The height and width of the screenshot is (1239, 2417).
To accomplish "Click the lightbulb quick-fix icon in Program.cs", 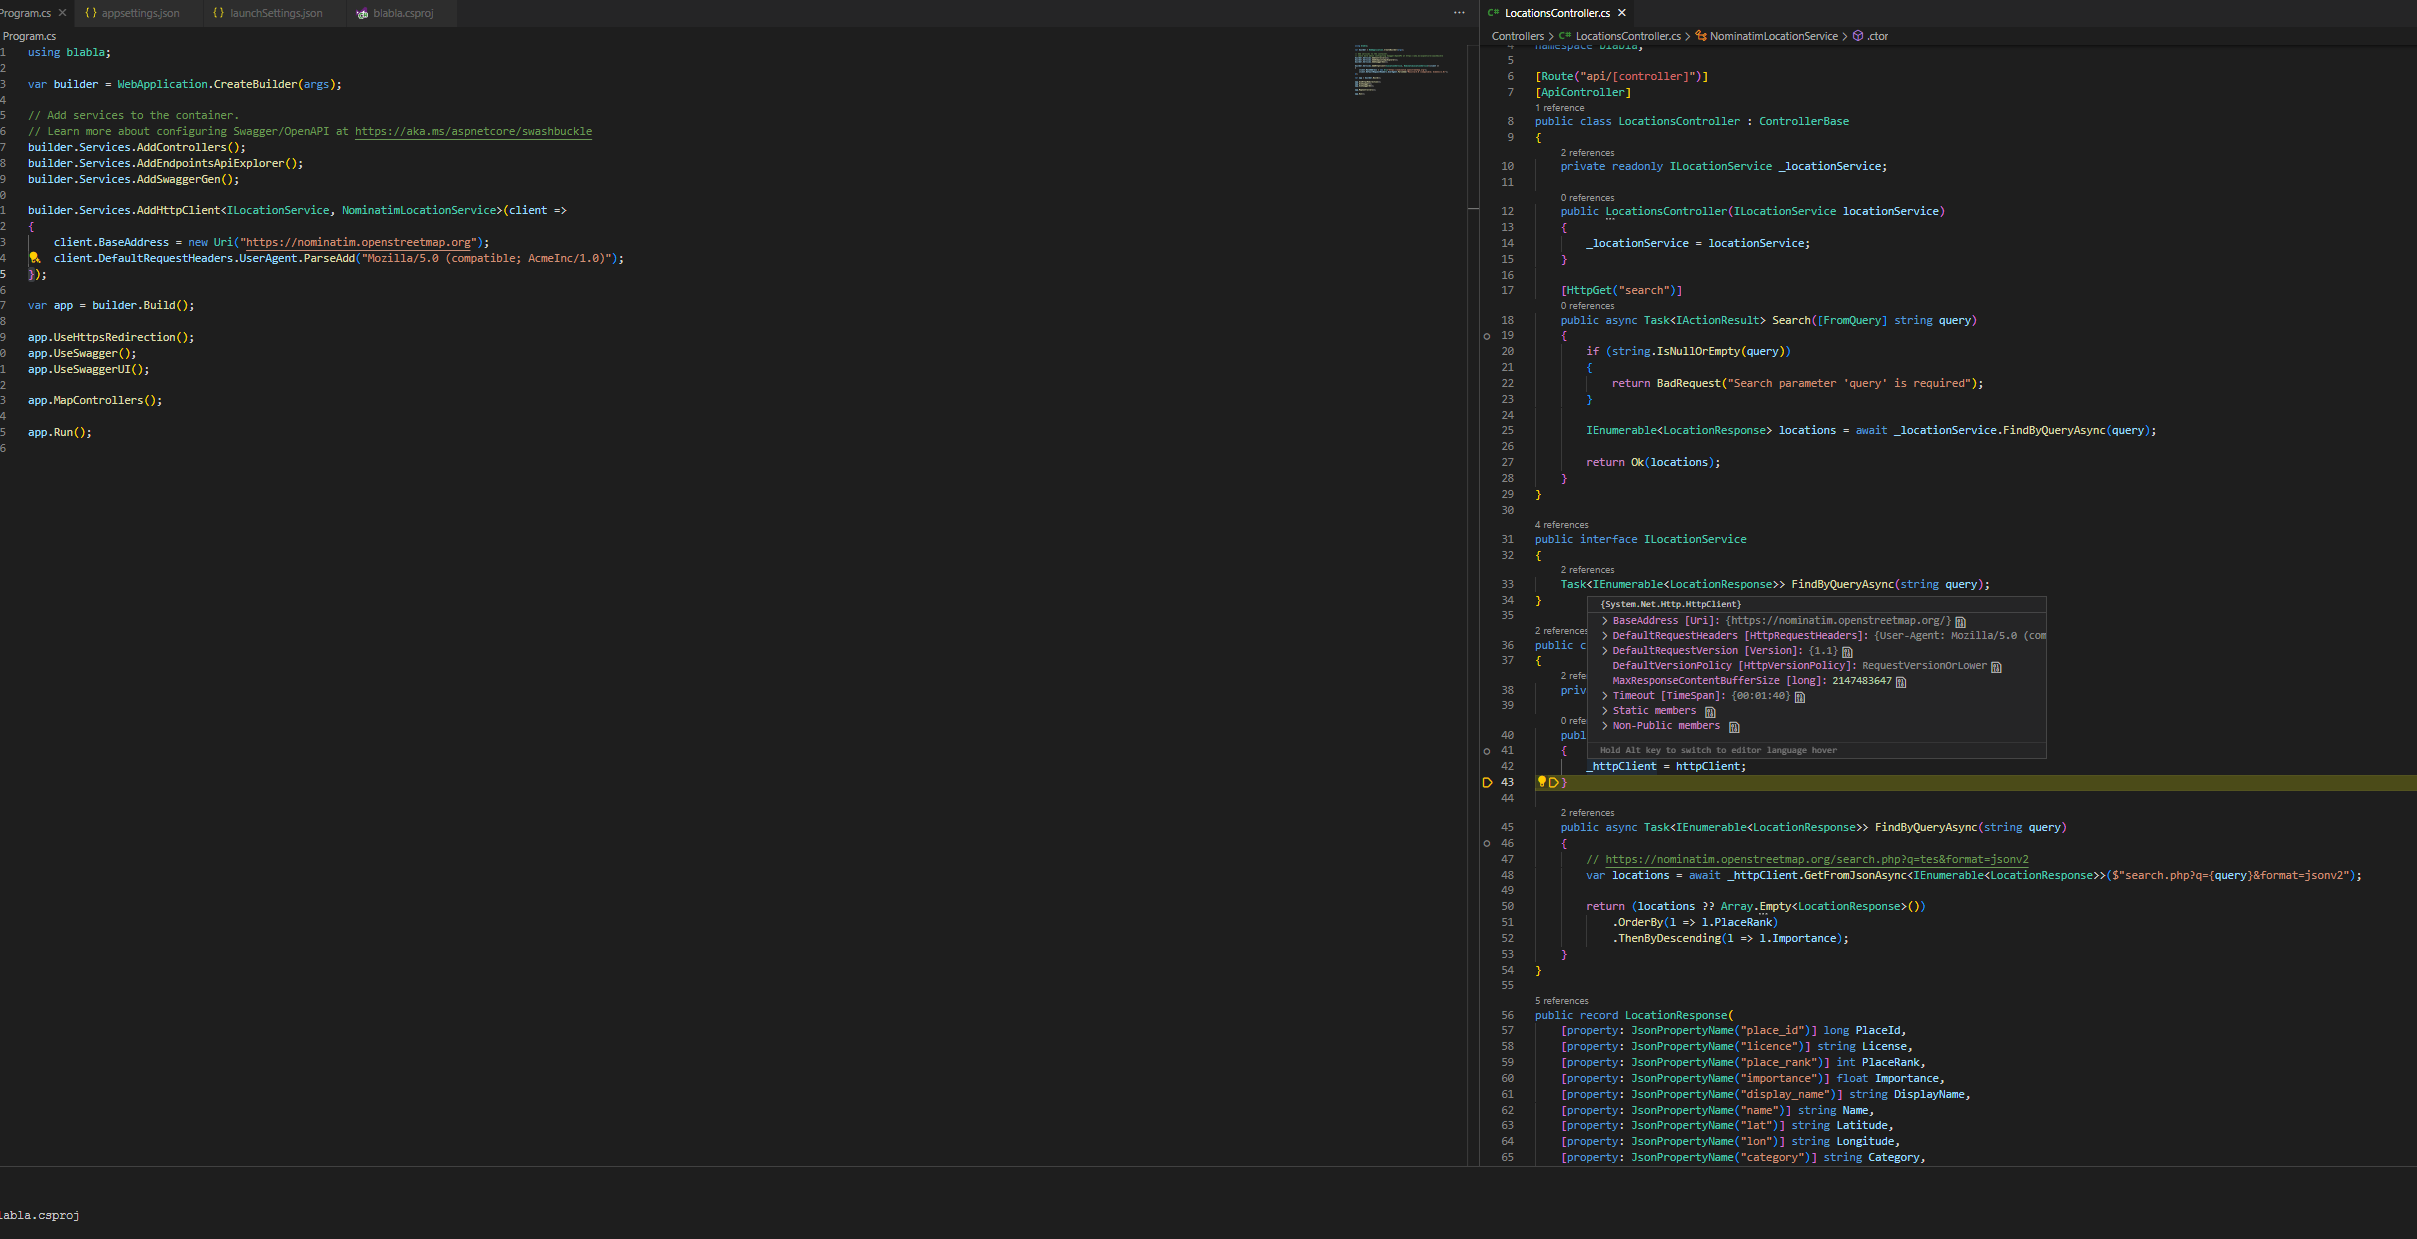I will click(x=34, y=258).
